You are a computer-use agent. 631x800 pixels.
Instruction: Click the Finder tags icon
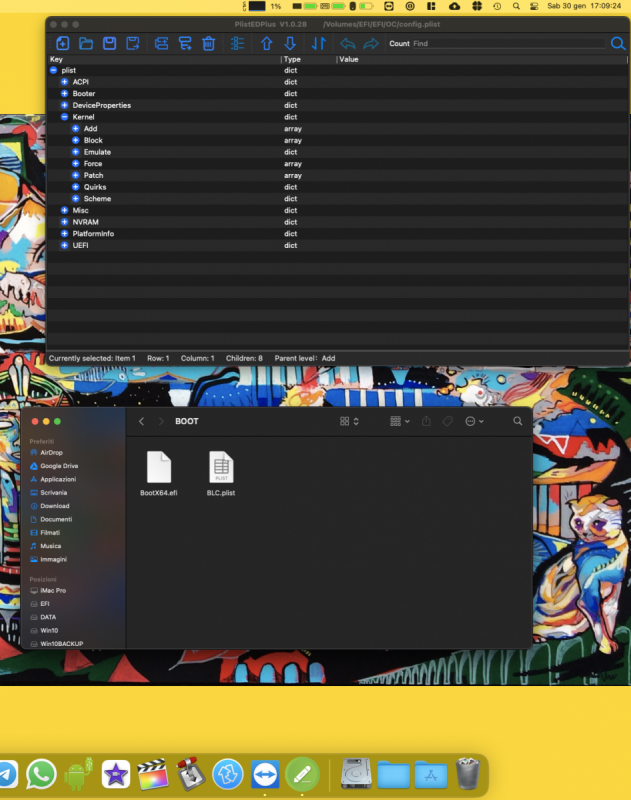click(x=448, y=421)
